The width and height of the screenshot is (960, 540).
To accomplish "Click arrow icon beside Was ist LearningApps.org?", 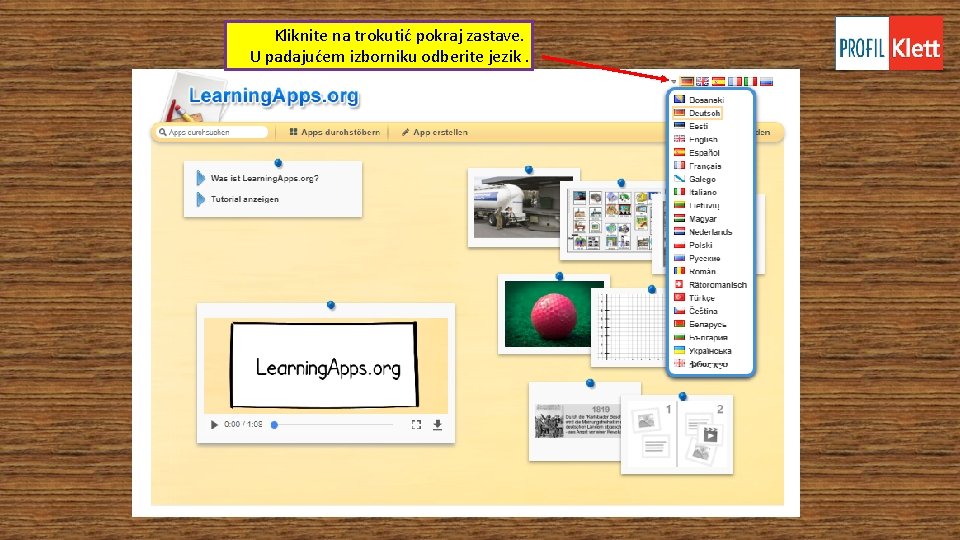I will [200, 178].
